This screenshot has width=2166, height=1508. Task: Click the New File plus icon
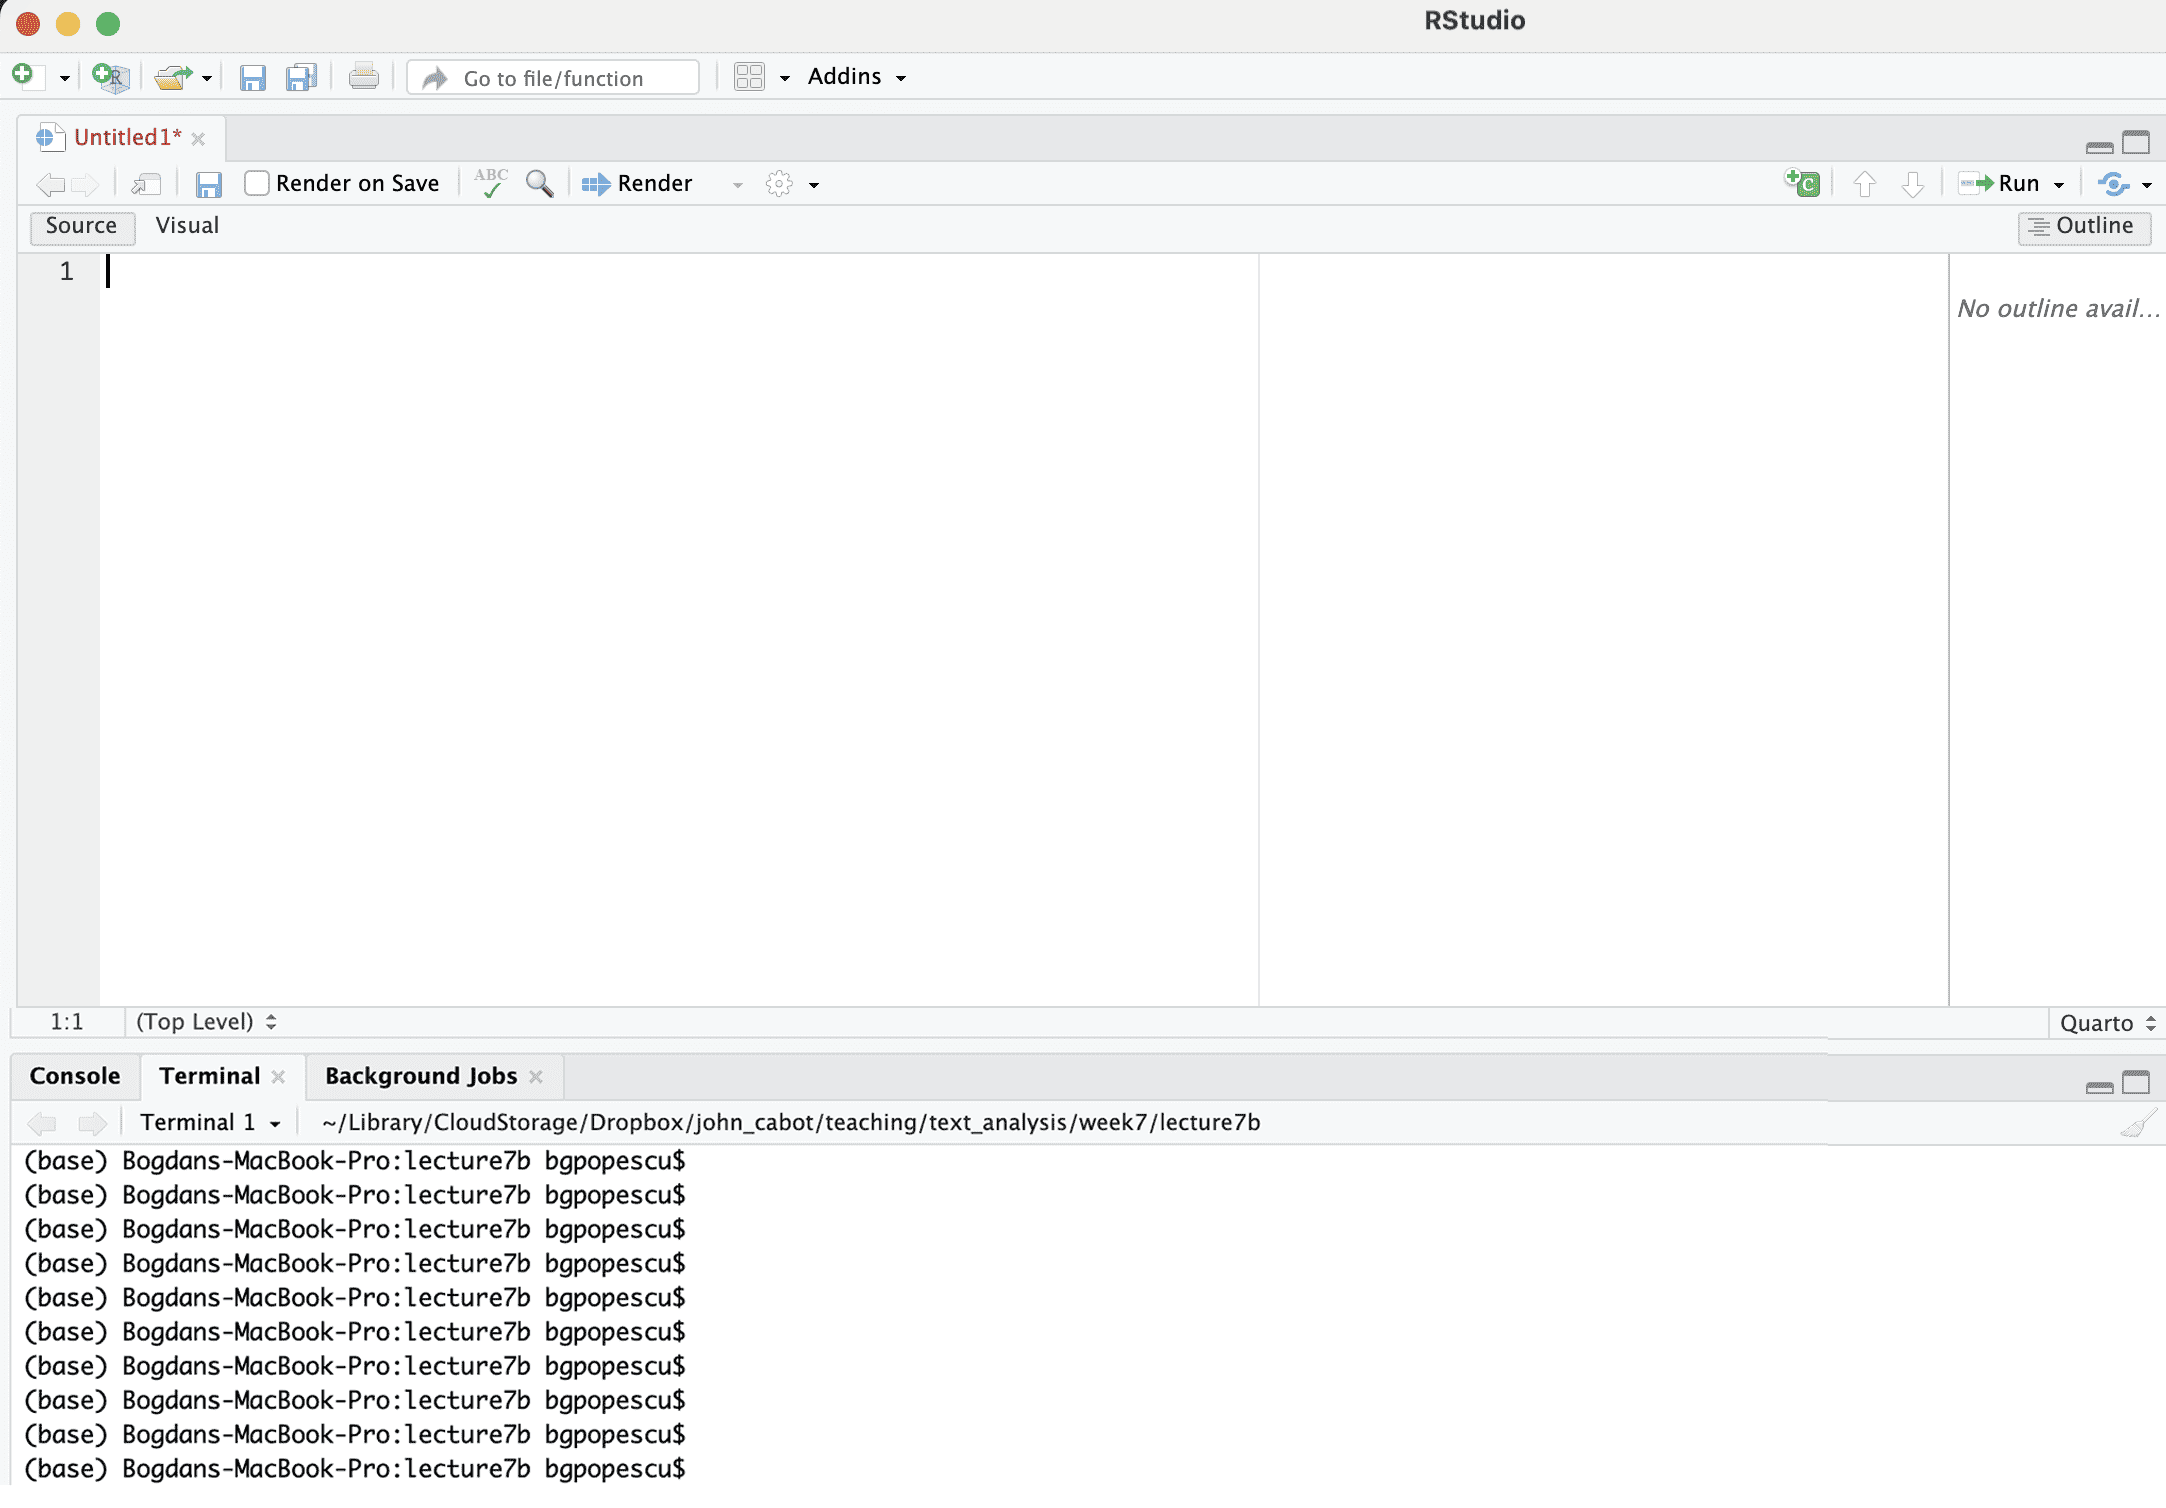[24, 76]
